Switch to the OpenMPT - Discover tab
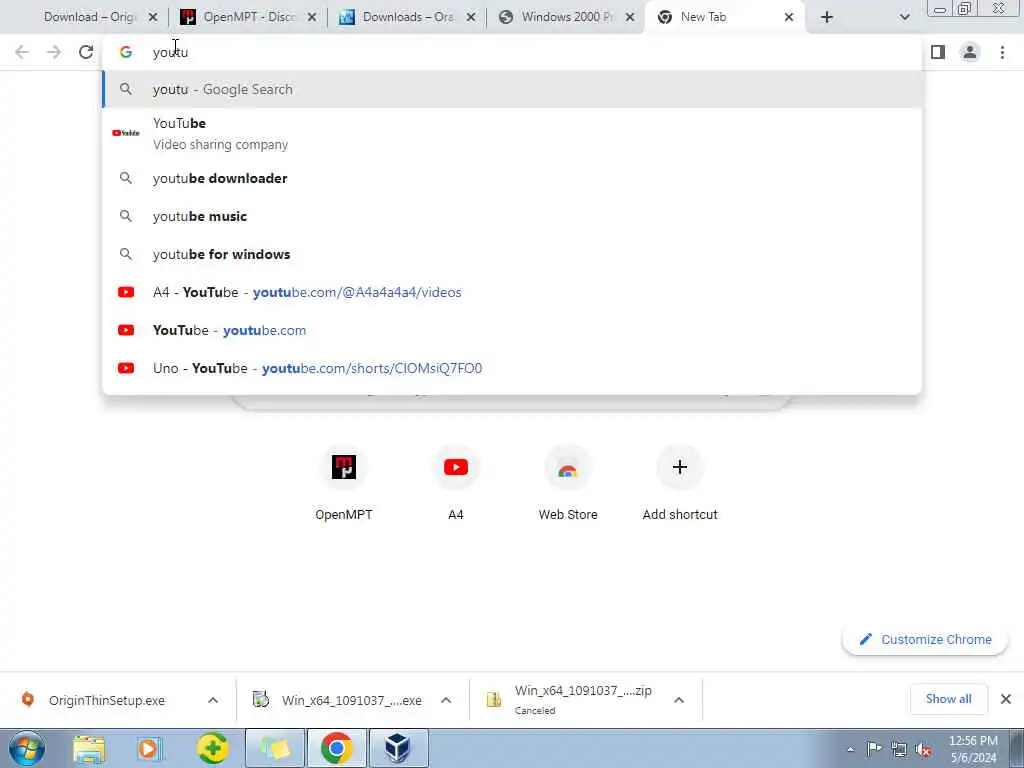Screen dimensions: 1024x768 pos(248,17)
